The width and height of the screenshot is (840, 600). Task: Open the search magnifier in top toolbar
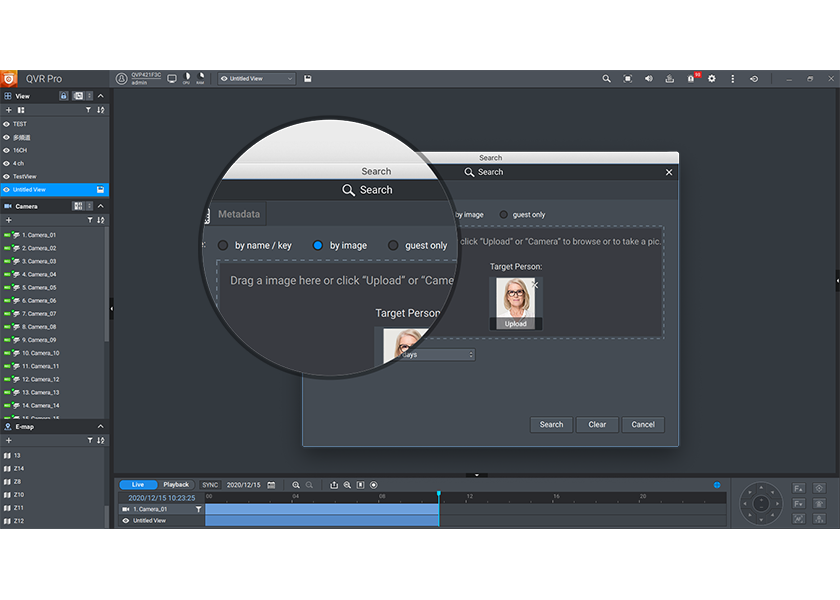(606, 78)
